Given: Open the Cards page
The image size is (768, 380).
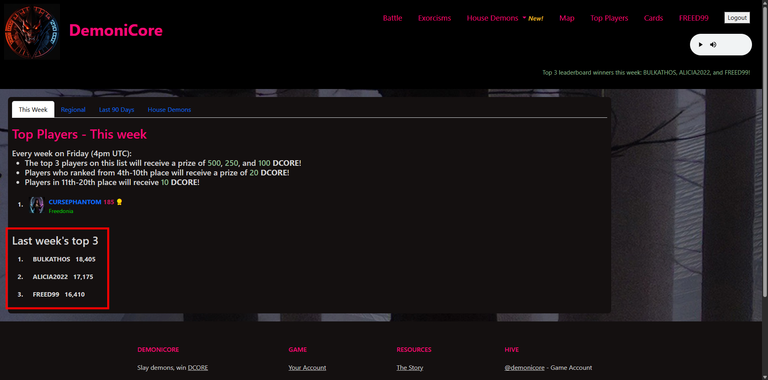Looking at the screenshot, I should click(x=653, y=18).
